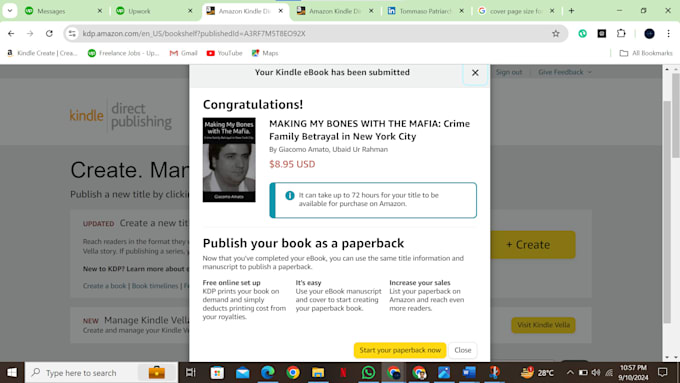This screenshot has height=383, width=680.
Task: Open YouTube bookmark
Action: (x=224, y=53)
